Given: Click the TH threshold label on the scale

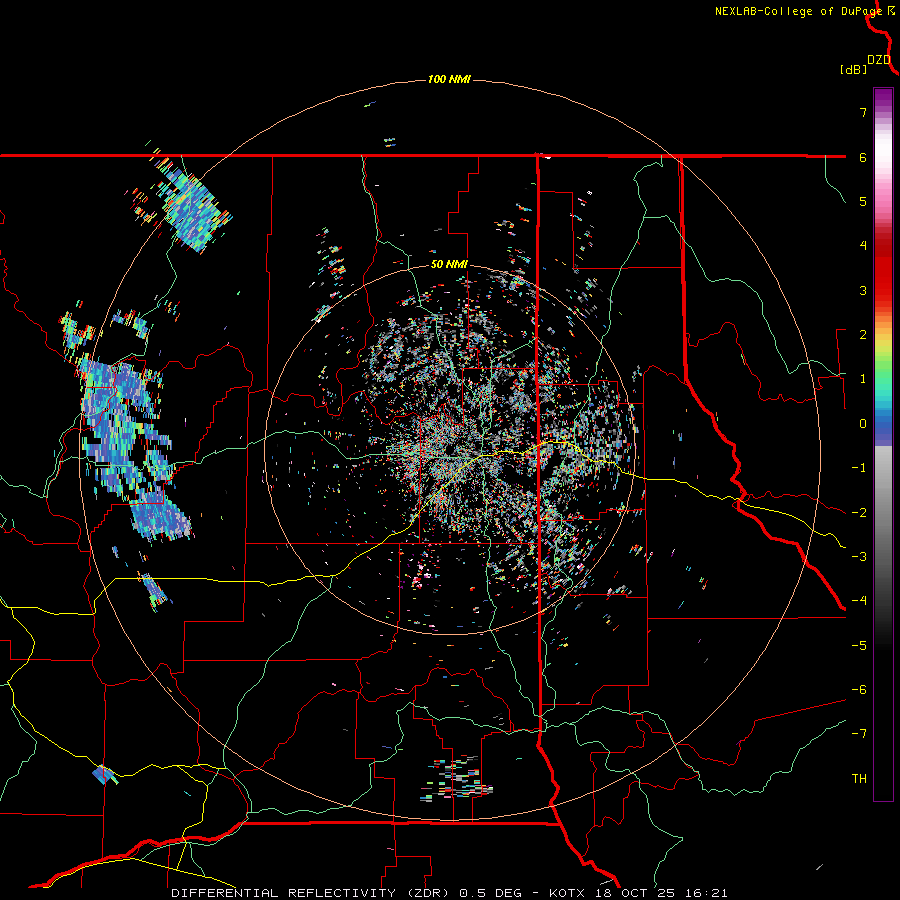Looking at the screenshot, I should tap(859, 779).
